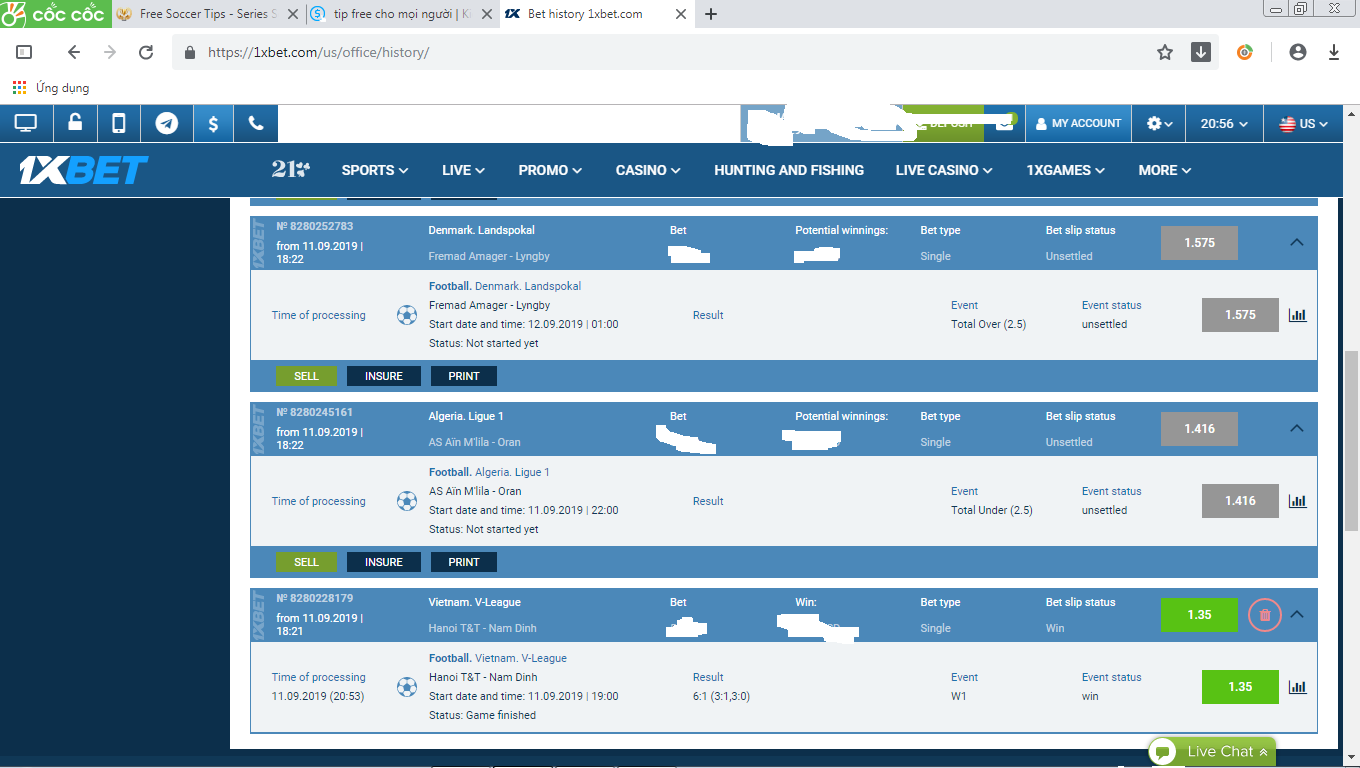Expand the CASINO menu
The height and width of the screenshot is (768, 1360).
point(648,170)
